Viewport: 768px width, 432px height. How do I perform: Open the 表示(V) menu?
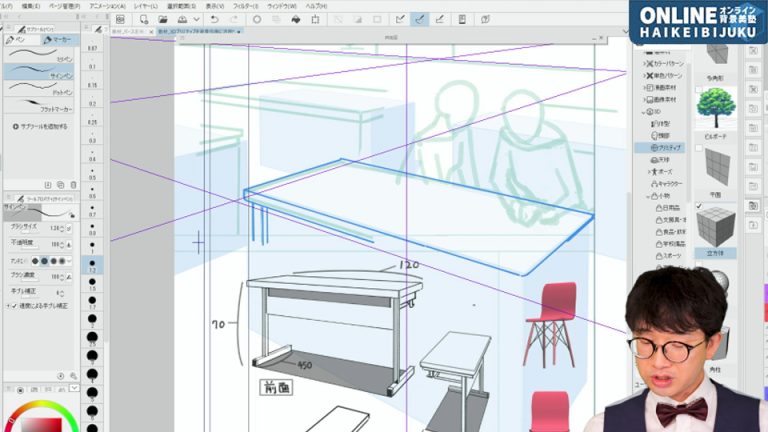pyautogui.click(x=215, y=6)
